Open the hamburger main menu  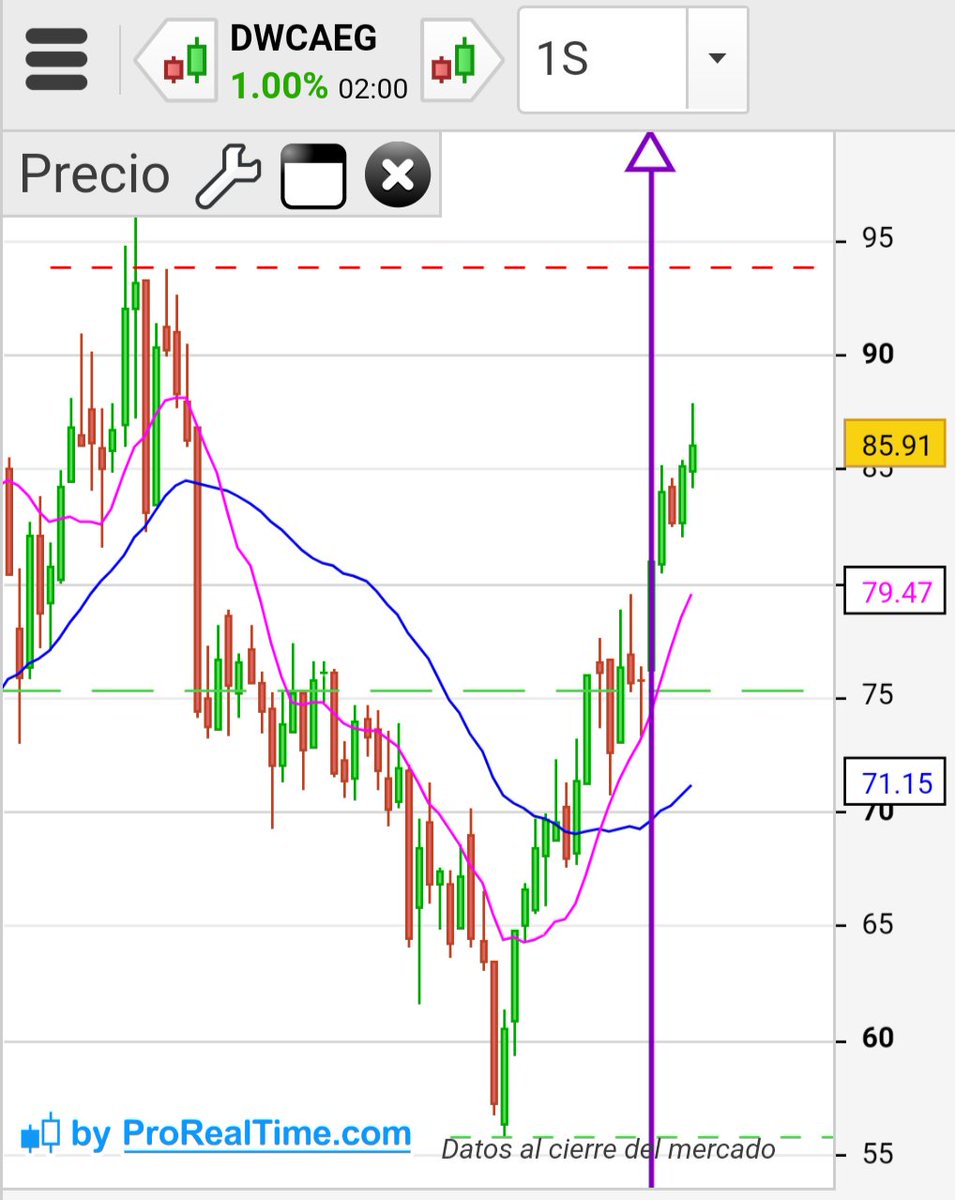pyautogui.click(x=57, y=58)
